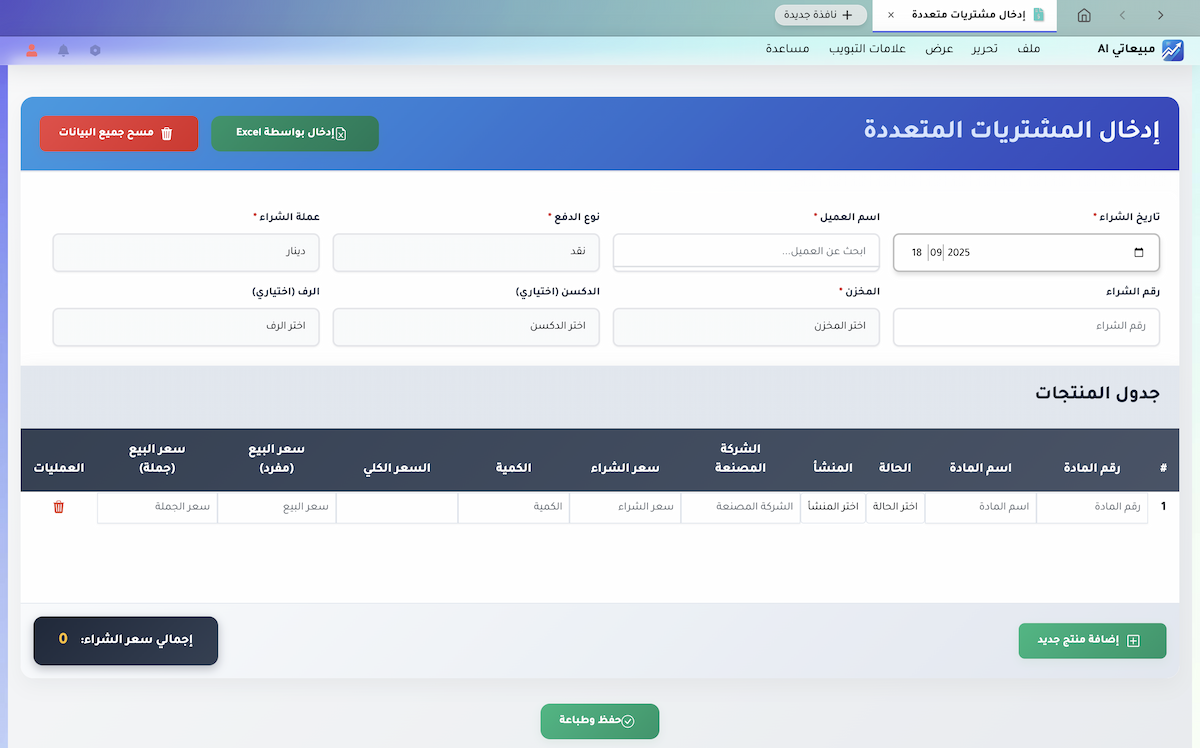The height and width of the screenshot is (748, 1200).
Task: Click the home icon in the title bar
Action: 1085,16
